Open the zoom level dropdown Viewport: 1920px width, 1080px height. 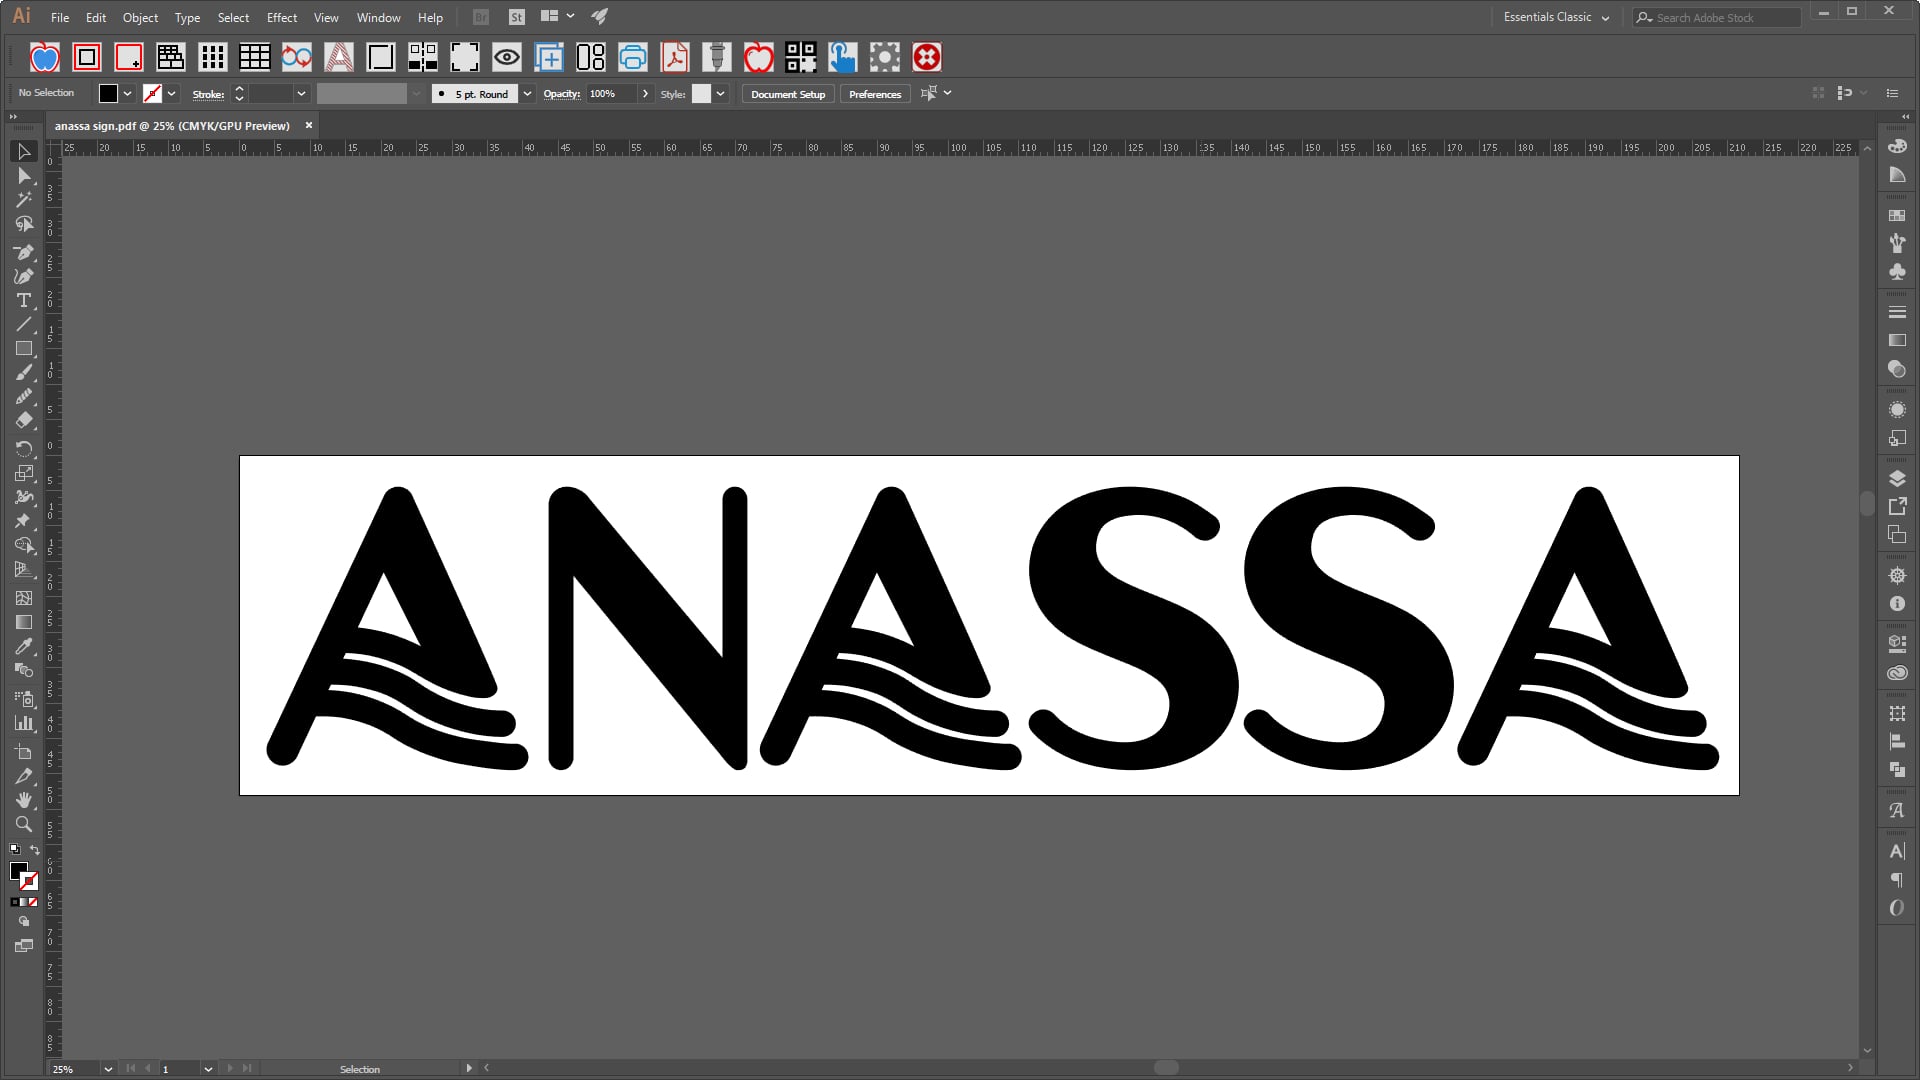108,1069
